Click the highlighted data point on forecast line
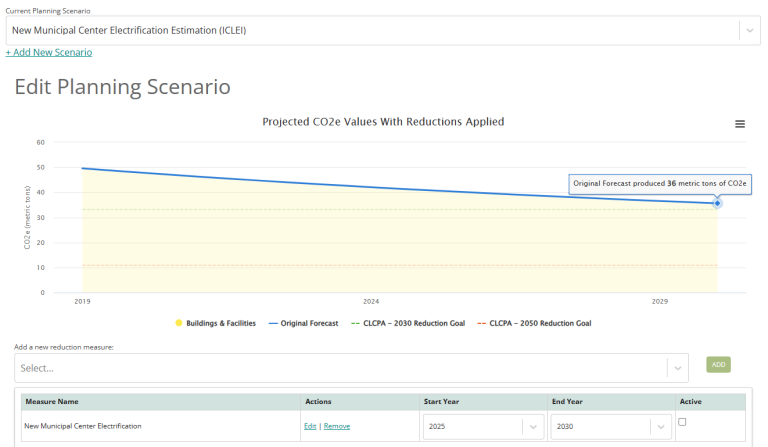 [717, 203]
